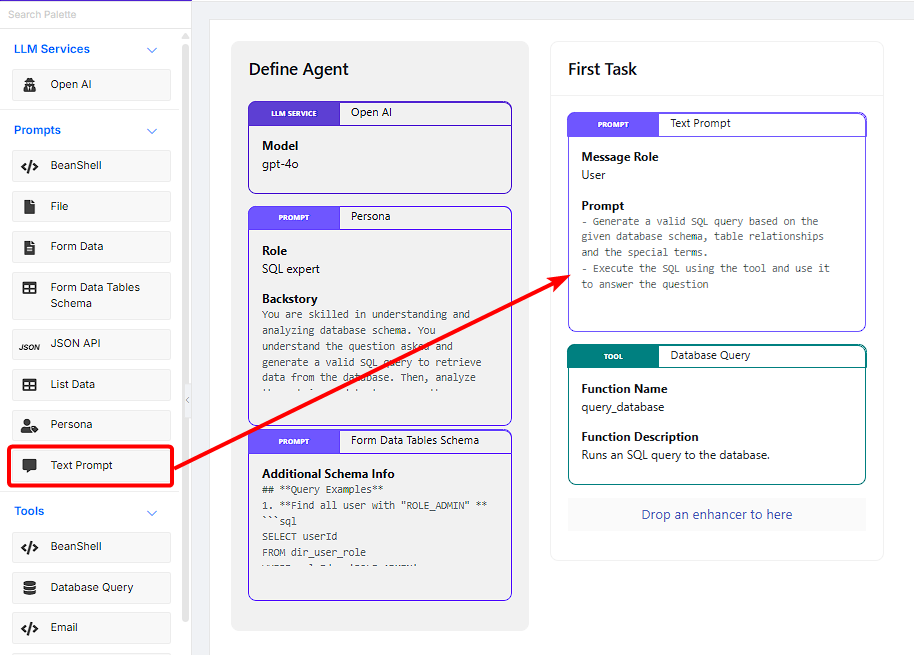Select the JSON API palette item label
The image size is (914, 655).
coord(75,343)
